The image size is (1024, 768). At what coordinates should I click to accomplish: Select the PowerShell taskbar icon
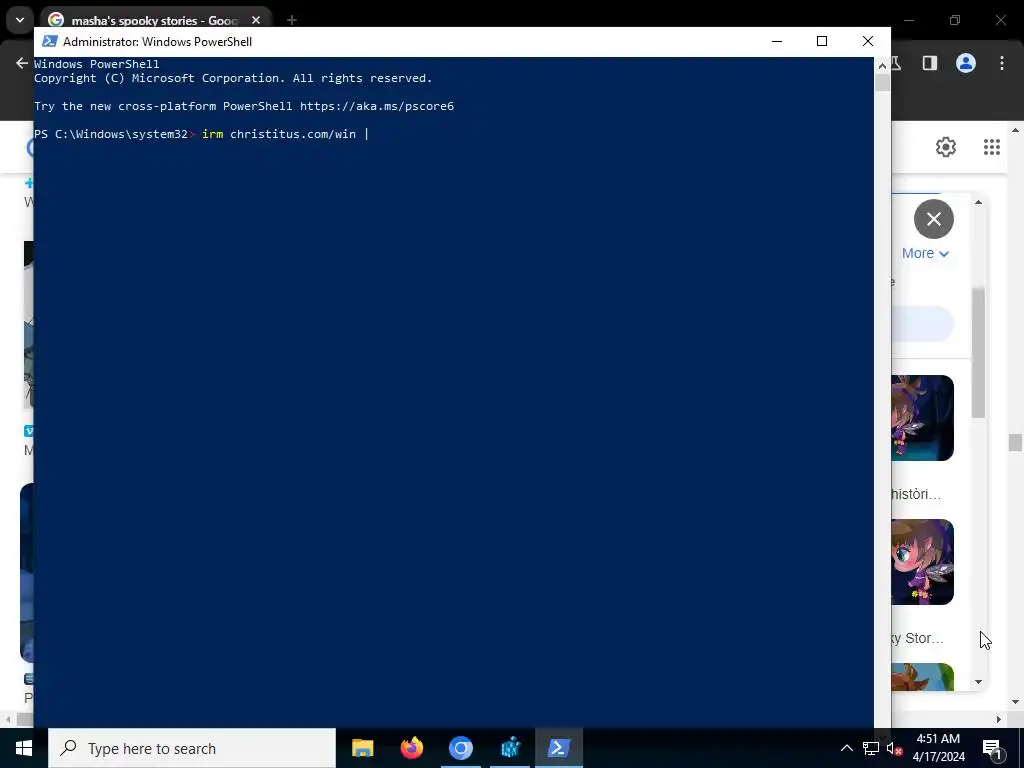coord(558,748)
